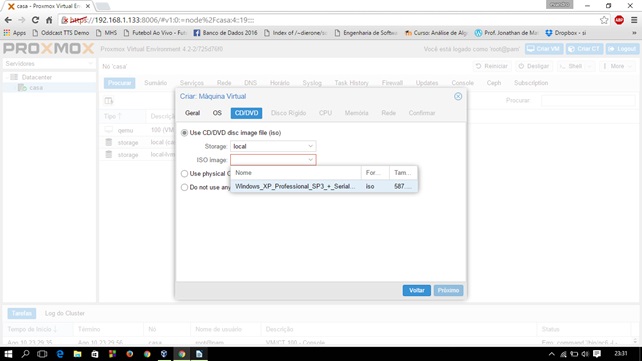Viewport: 642px width, 361px height.
Task: Open the Procurar tab of node casa
Action: pos(120,83)
